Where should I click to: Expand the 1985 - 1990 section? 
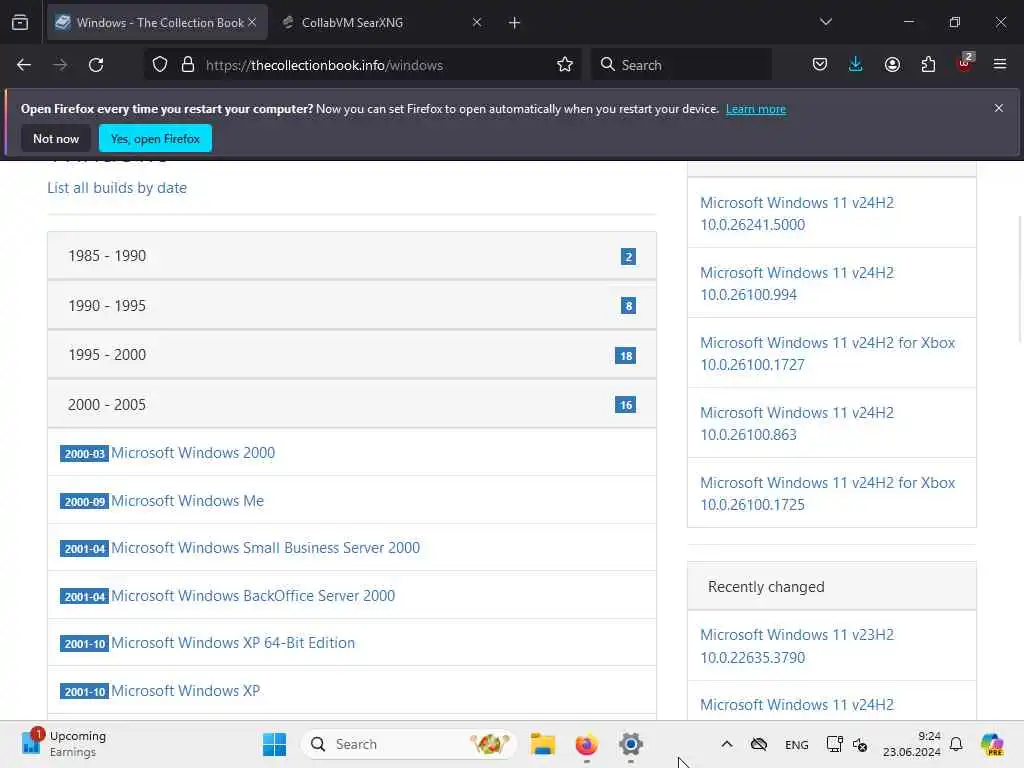coord(351,256)
